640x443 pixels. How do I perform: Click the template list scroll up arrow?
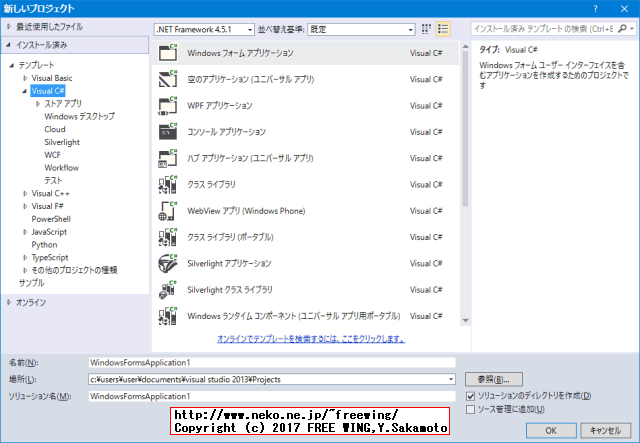tap(465, 47)
